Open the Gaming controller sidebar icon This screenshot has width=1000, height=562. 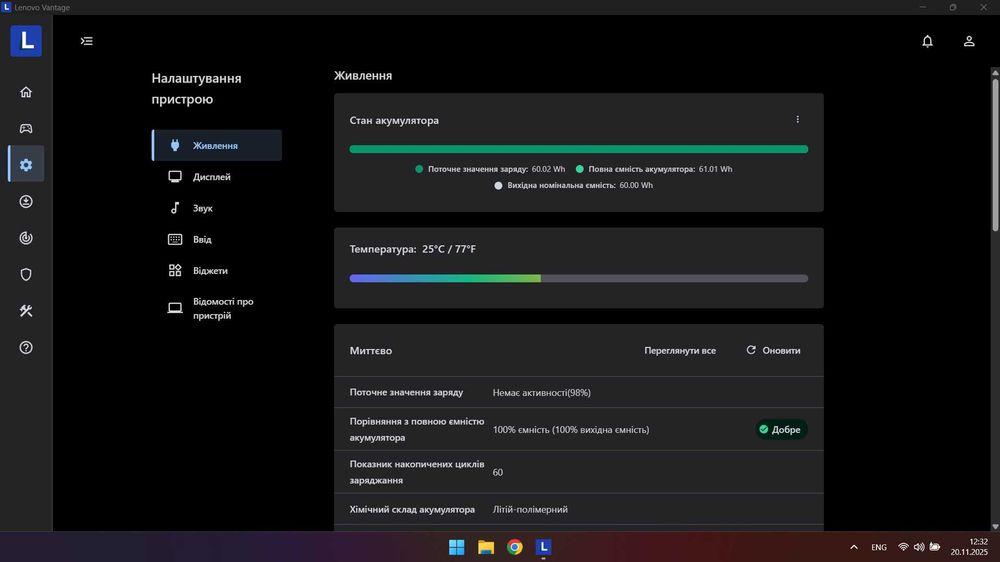26,128
